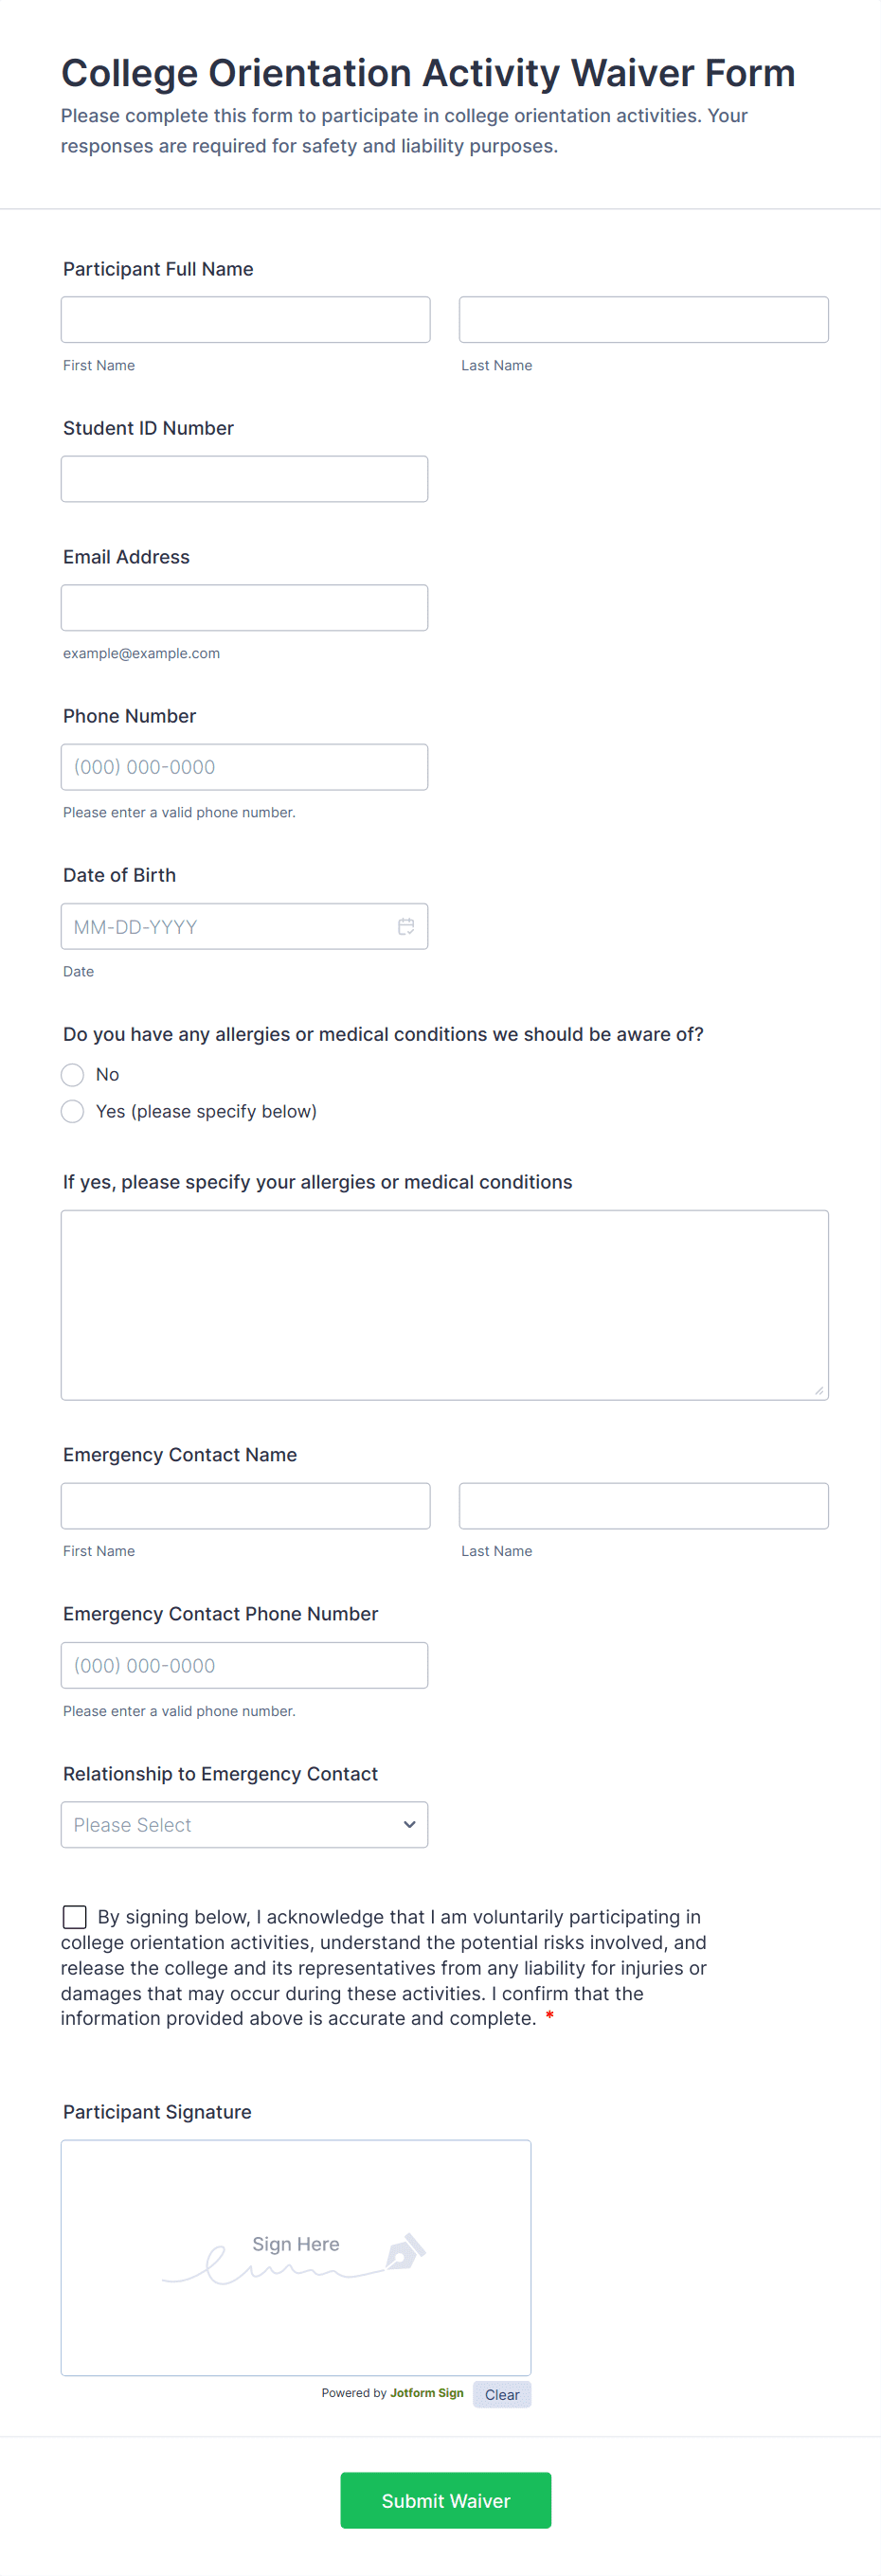This screenshot has width=881, height=2576.
Task: Click the participant First Name field
Action: tap(245, 320)
